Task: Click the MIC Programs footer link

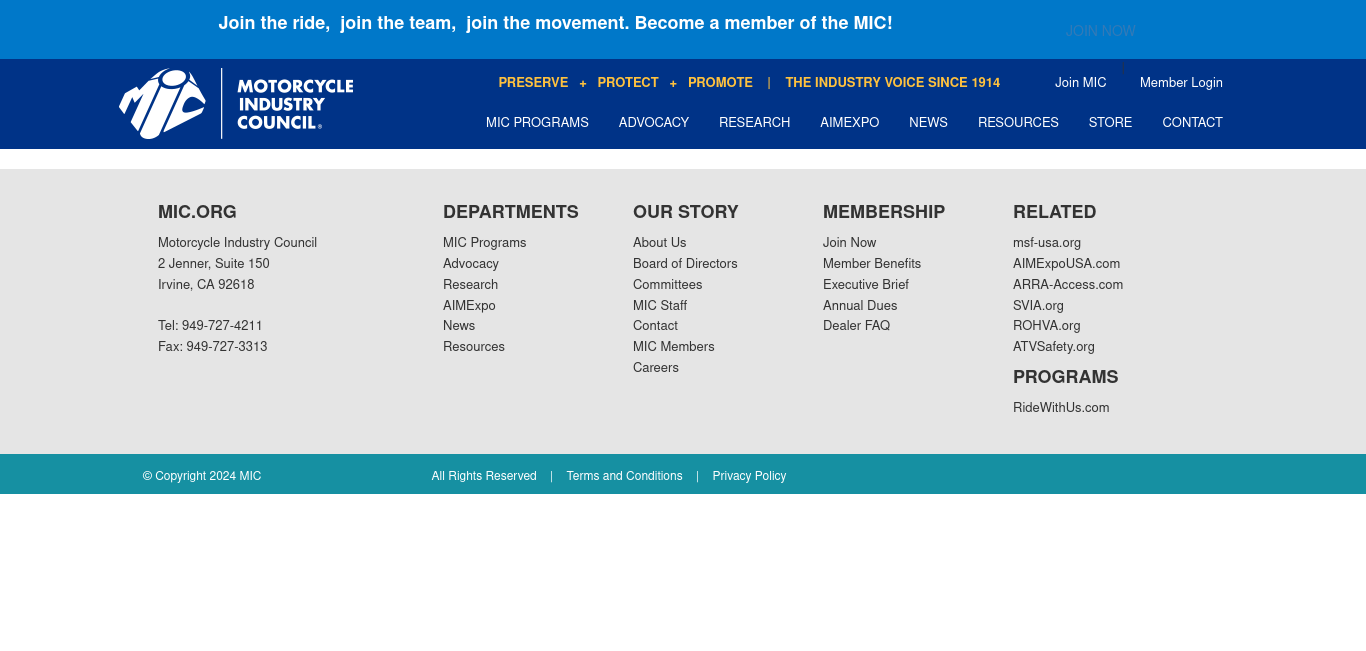Action: (484, 243)
